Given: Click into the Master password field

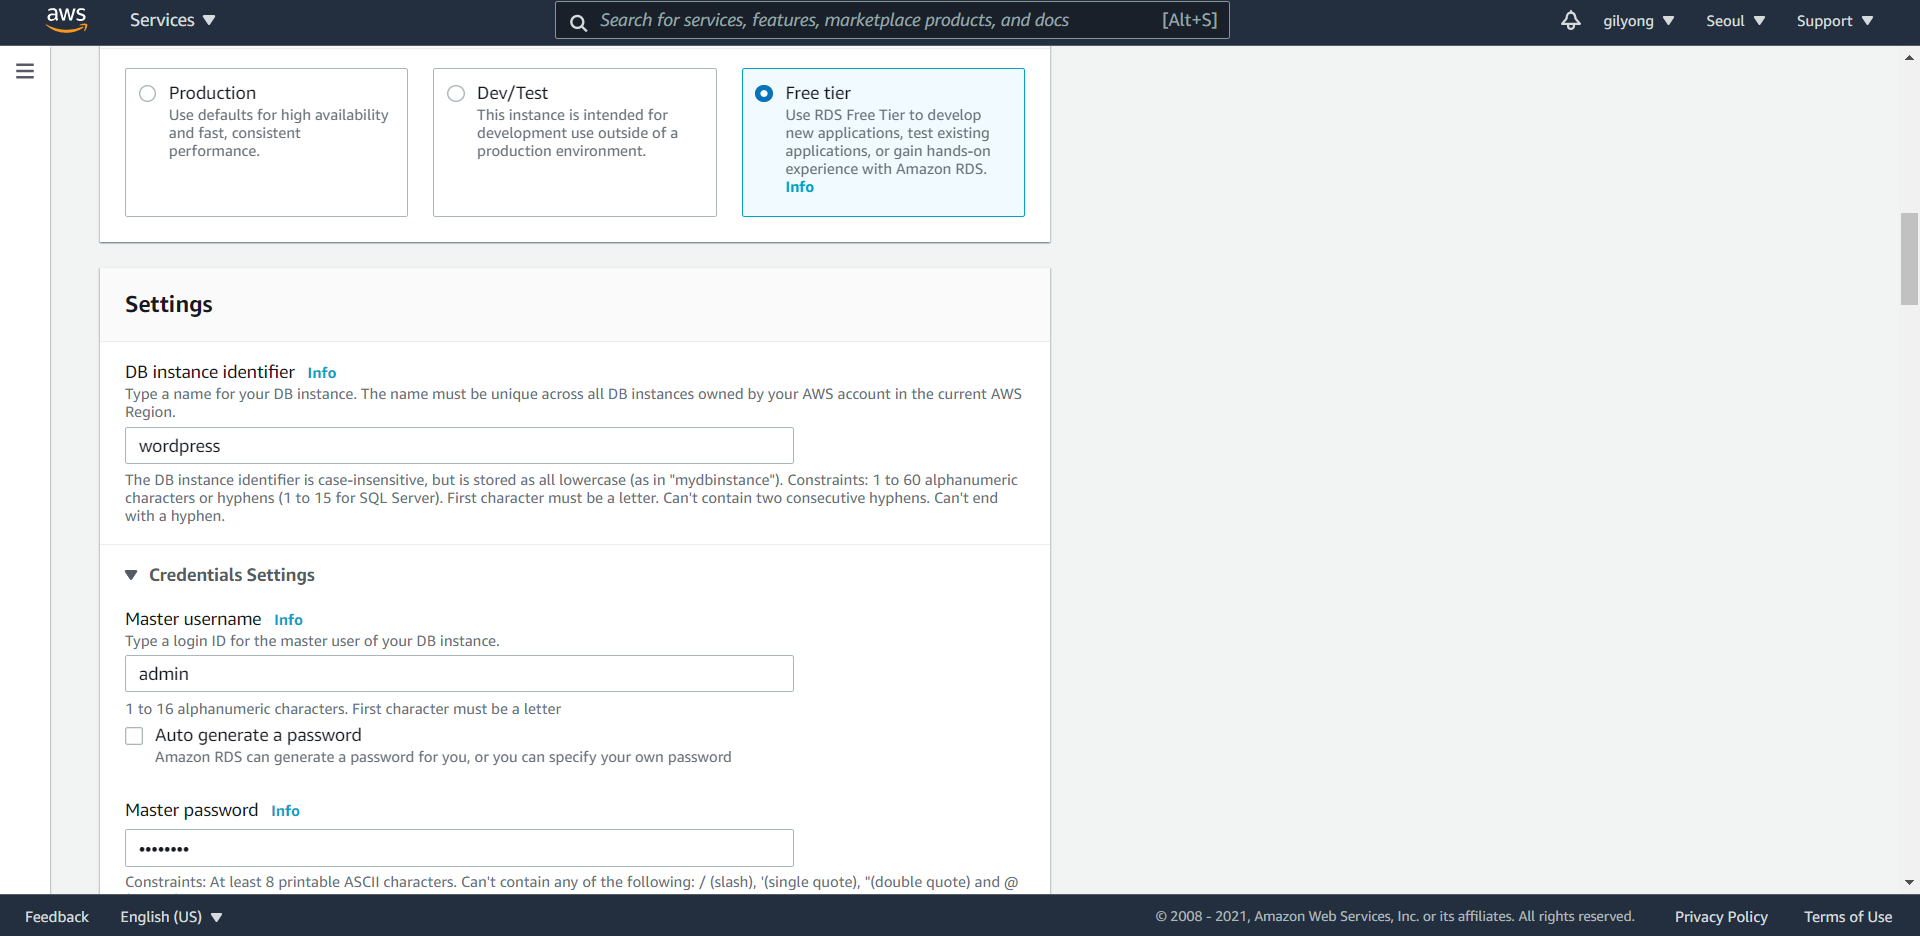Looking at the screenshot, I should tap(459, 848).
